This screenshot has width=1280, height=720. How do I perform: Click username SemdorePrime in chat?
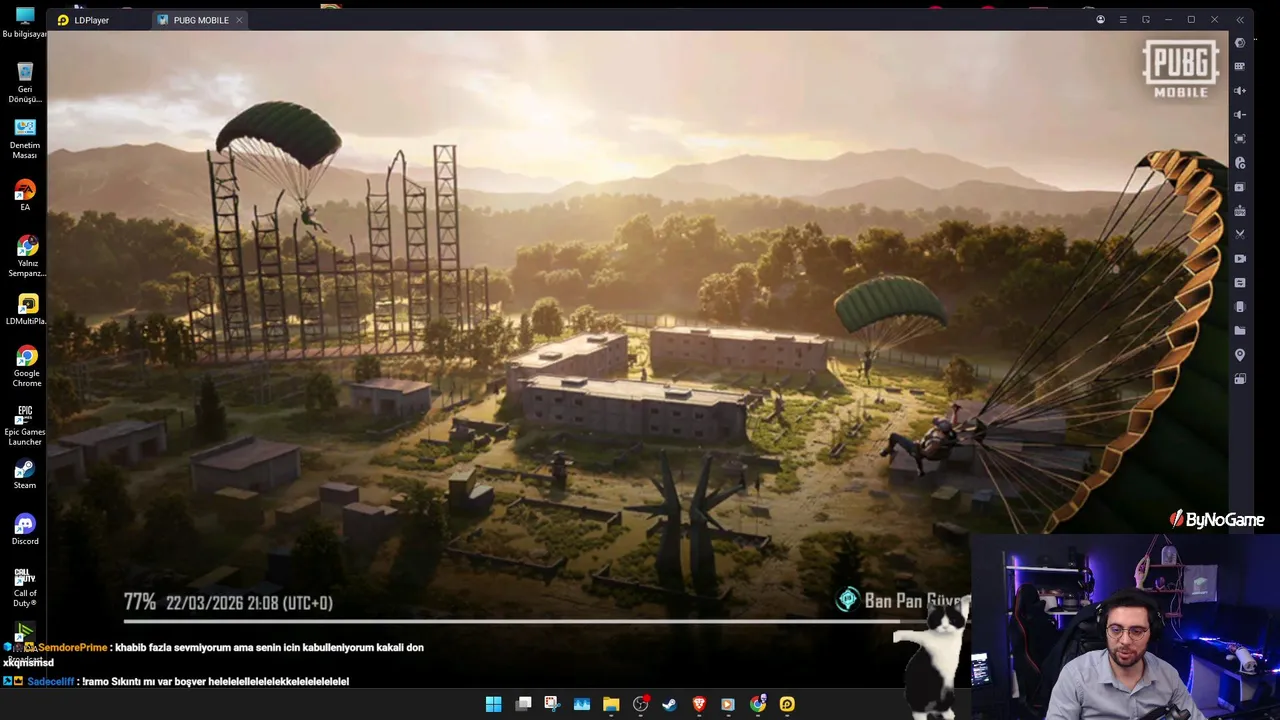[x=72, y=647]
